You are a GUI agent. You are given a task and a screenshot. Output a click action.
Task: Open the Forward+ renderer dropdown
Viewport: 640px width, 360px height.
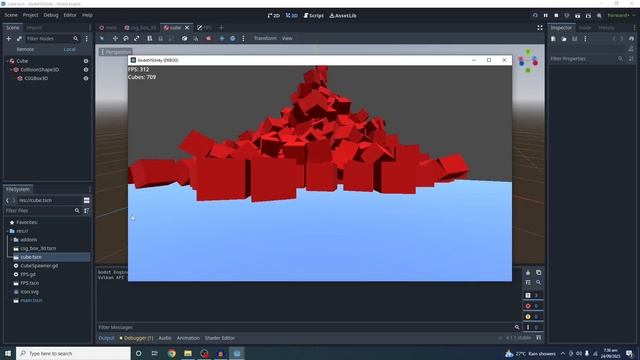621,16
